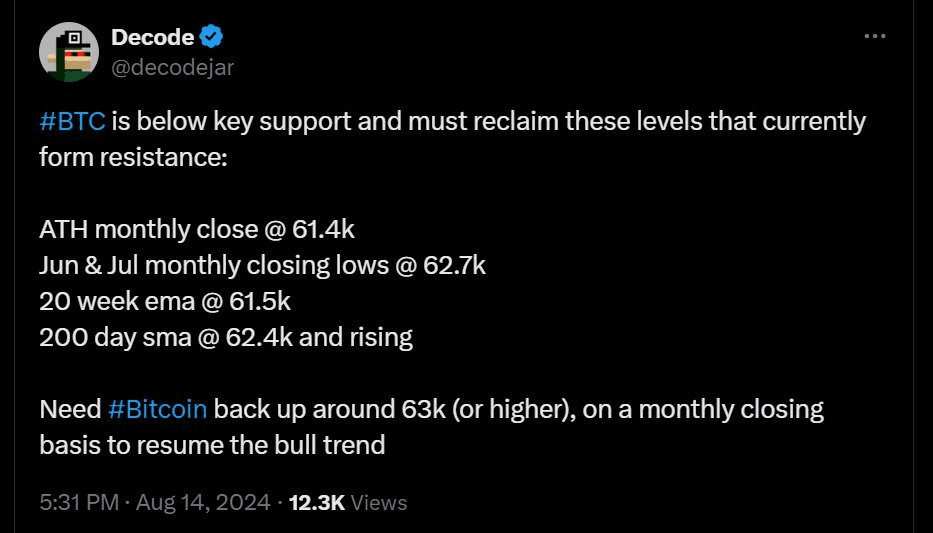Click the on a monthly closing text
This screenshot has width=933, height=533.
(x=703, y=410)
